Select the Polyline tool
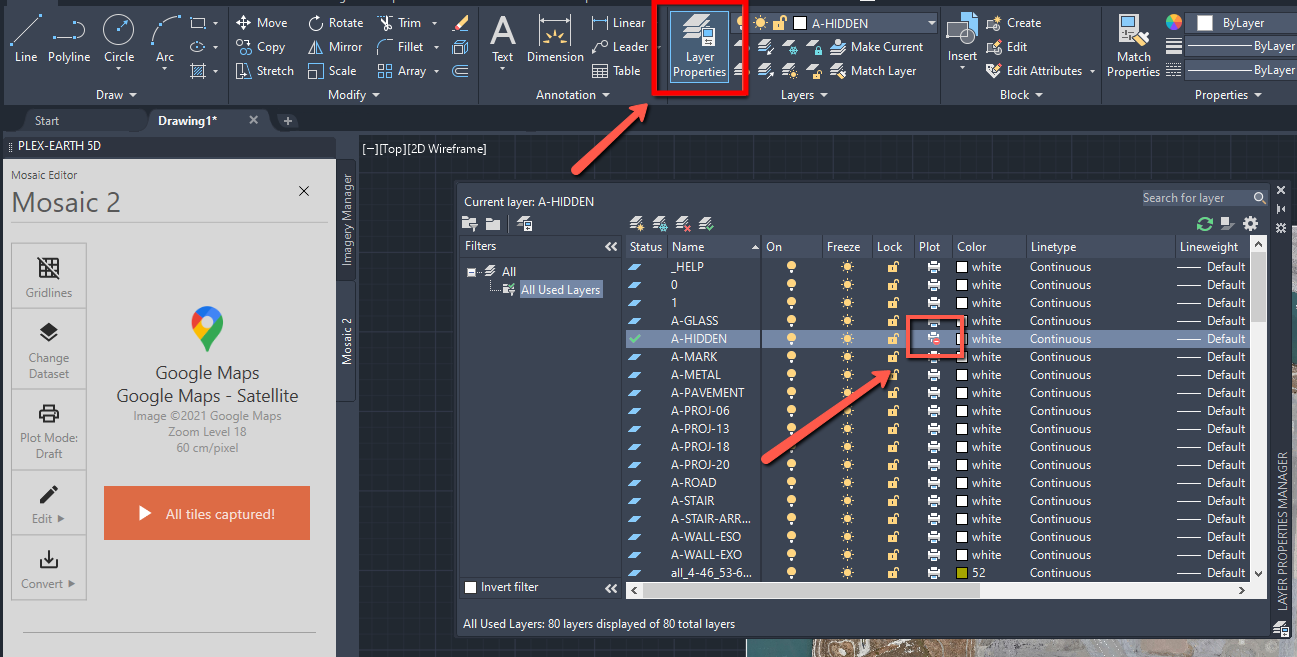The image size is (1297, 657). (x=69, y=38)
